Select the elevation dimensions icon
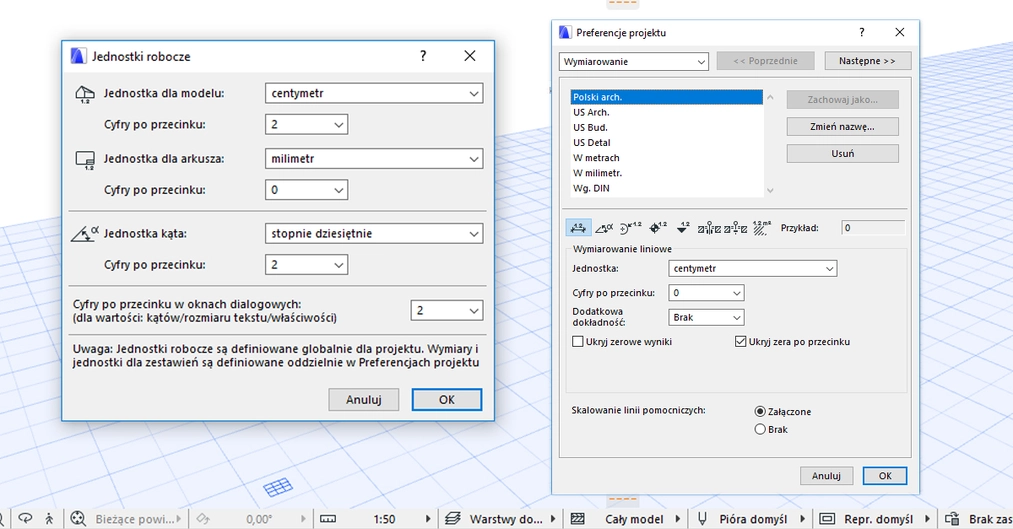1013x529 pixels. tap(683, 227)
